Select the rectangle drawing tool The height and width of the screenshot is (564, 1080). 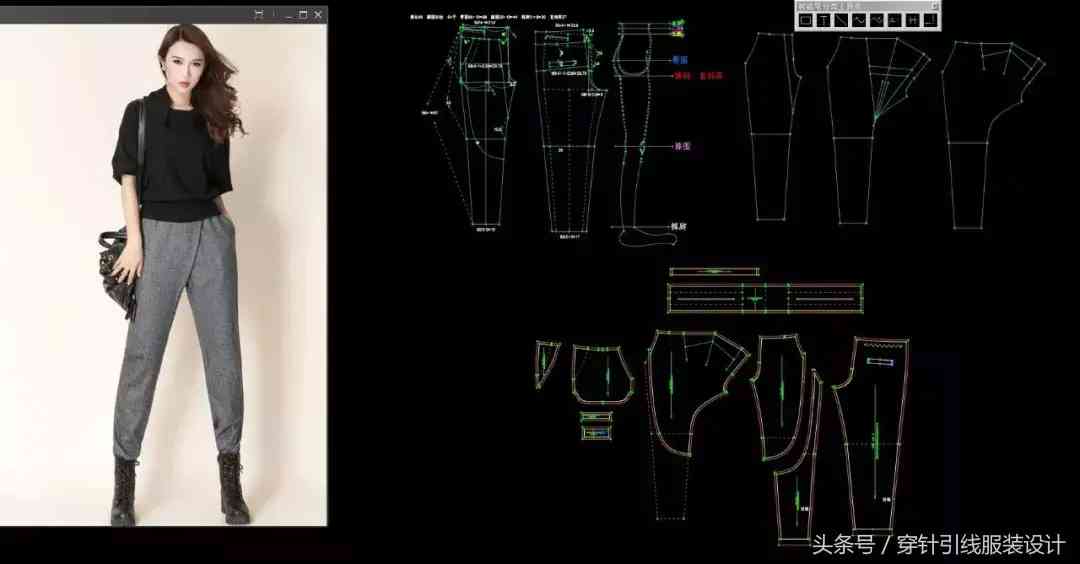[x=806, y=20]
